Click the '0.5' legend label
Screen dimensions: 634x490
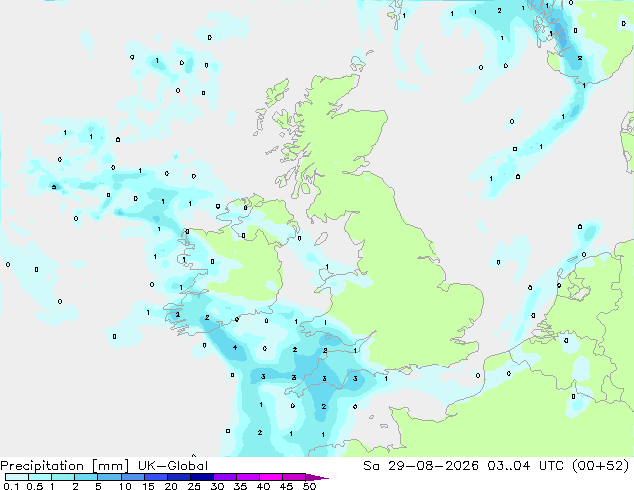tap(34, 486)
